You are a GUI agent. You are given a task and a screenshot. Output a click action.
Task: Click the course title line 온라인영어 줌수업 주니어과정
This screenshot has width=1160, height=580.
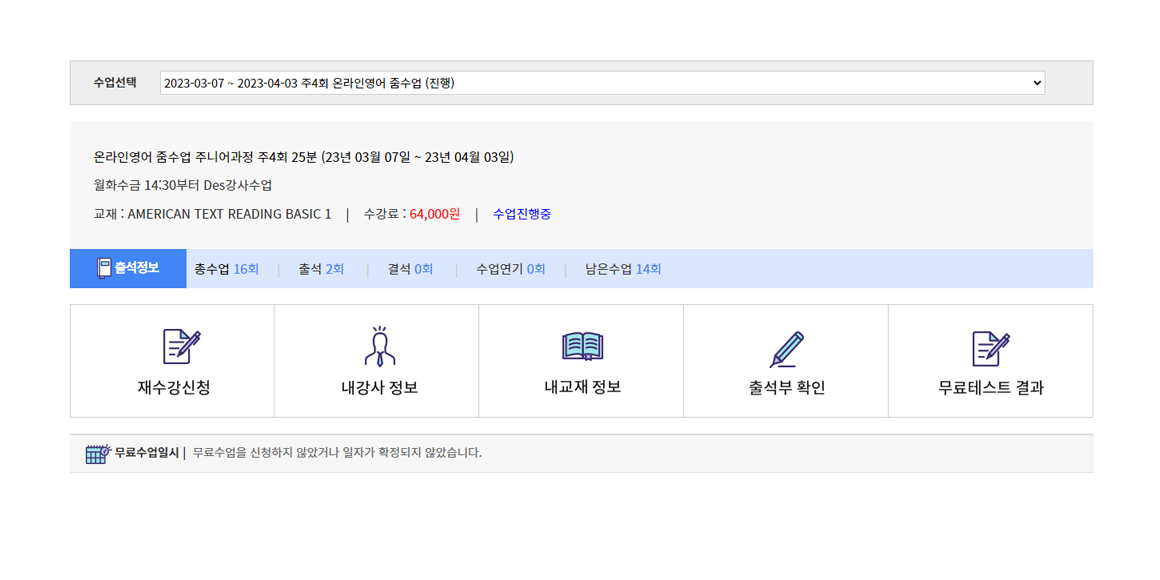303,157
